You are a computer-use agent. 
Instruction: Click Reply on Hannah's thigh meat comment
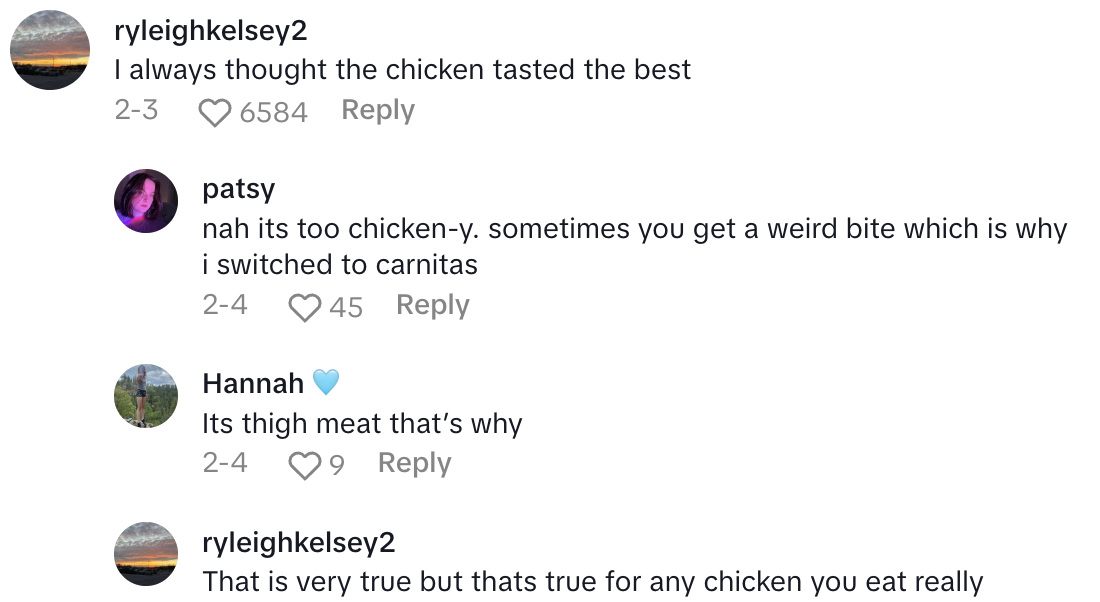coord(413,462)
